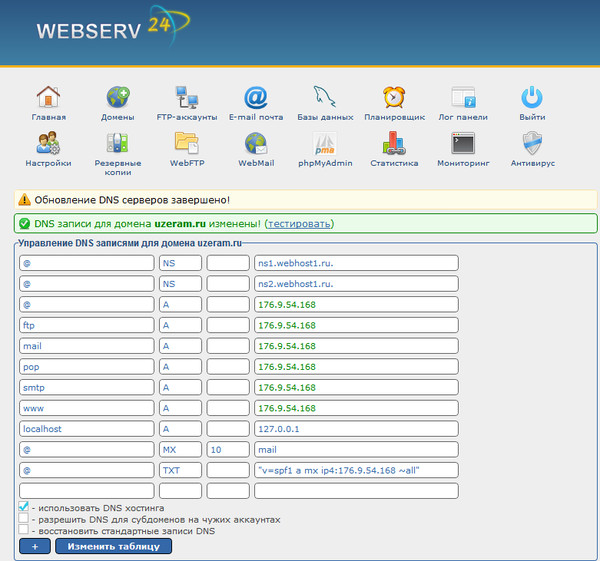600x561 pixels.
Task: Click the MX value field 'mail'
Action: pyautogui.click(x=356, y=449)
